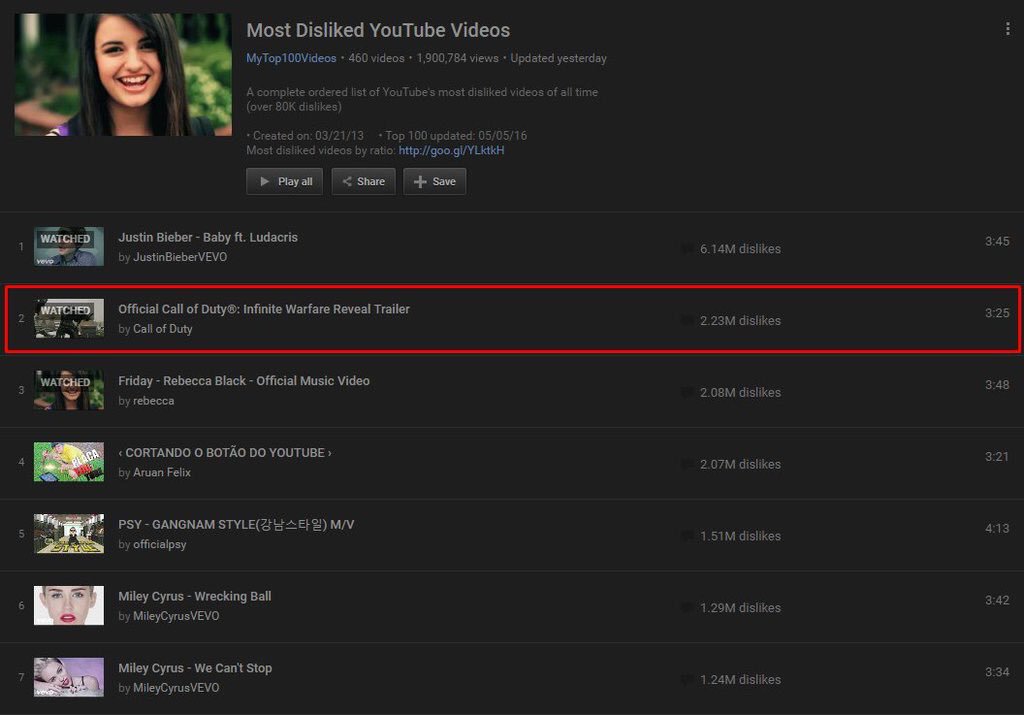Visit MileyCyrusVEVO channel under Wrecking Ball

176,616
